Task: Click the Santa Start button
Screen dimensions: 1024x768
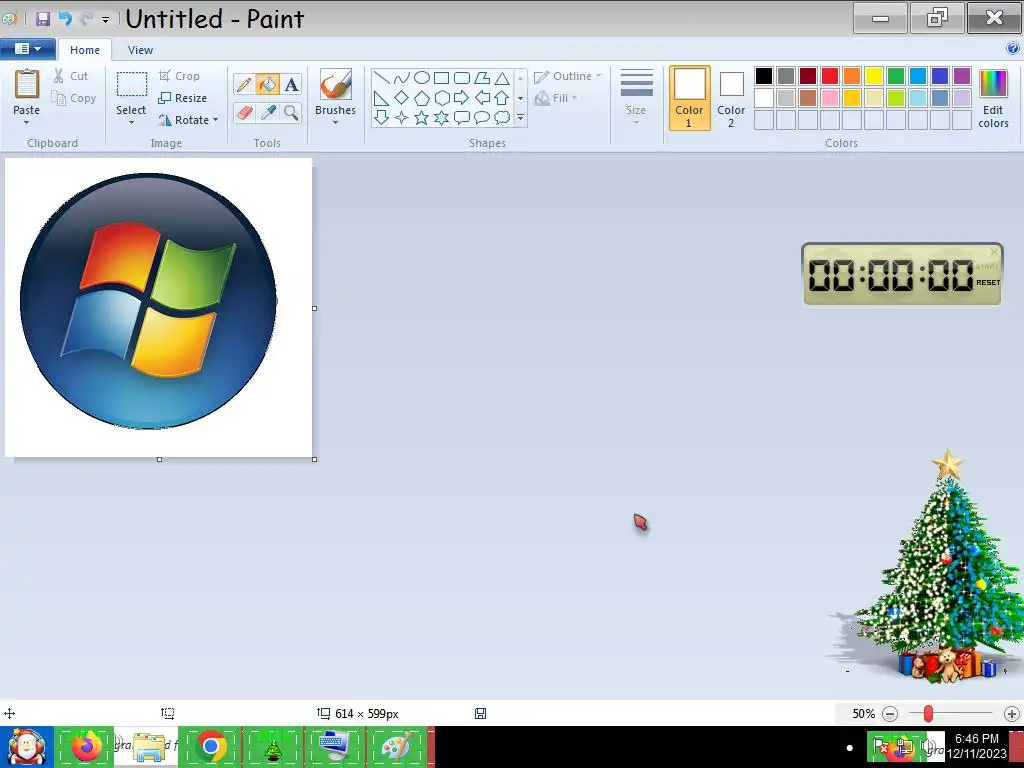Action: pos(26,746)
